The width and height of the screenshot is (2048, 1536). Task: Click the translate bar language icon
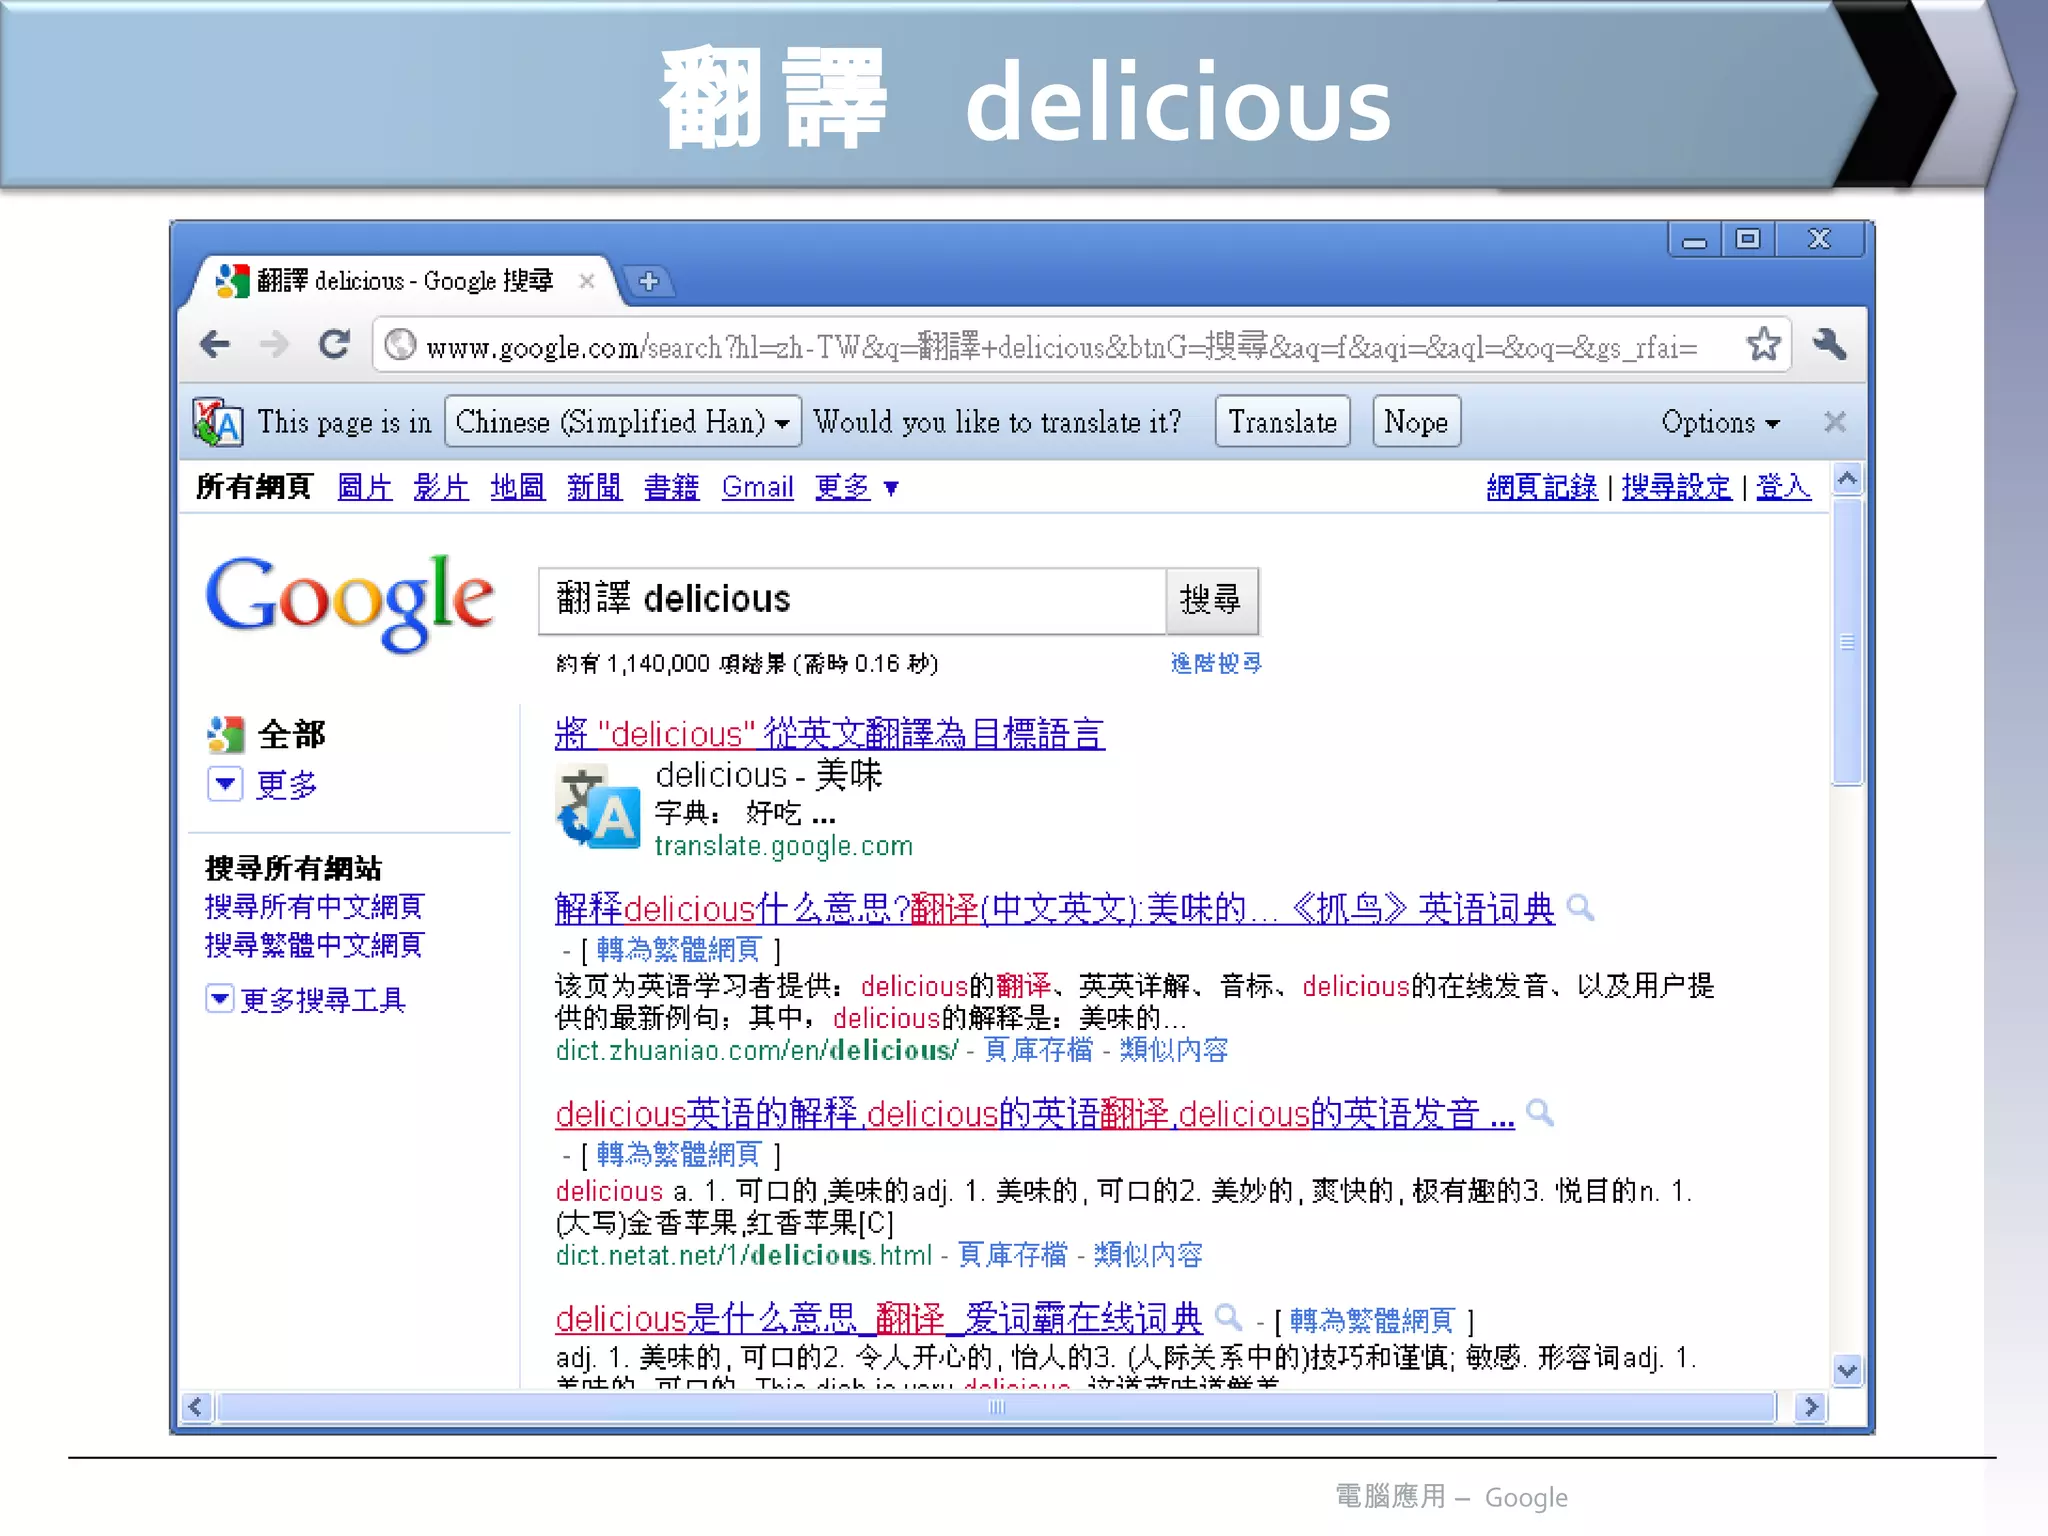coord(217,422)
